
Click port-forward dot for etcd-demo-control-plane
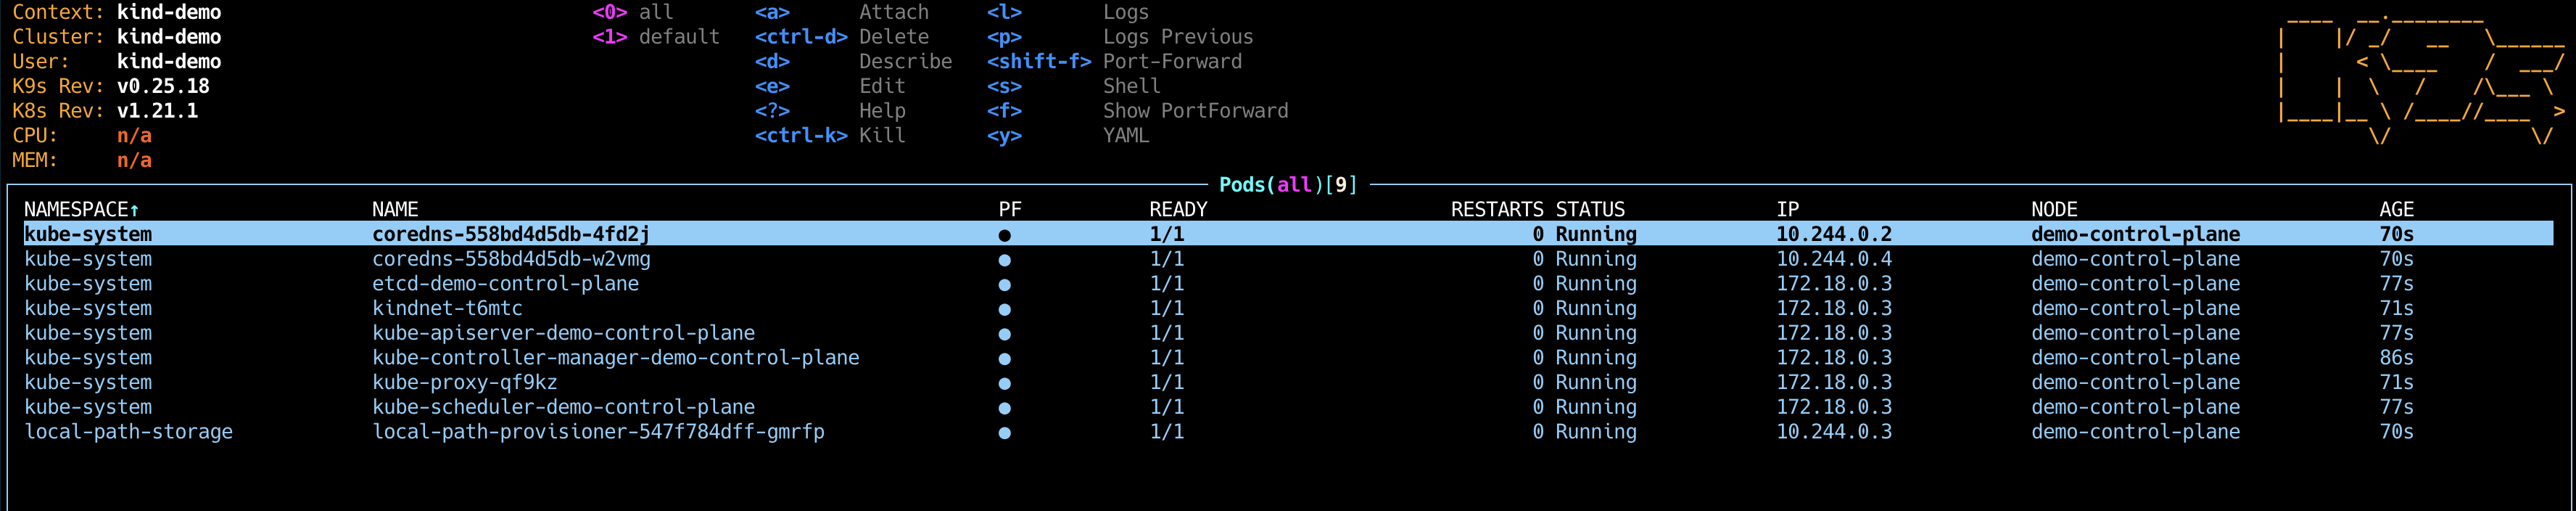(x=1004, y=285)
